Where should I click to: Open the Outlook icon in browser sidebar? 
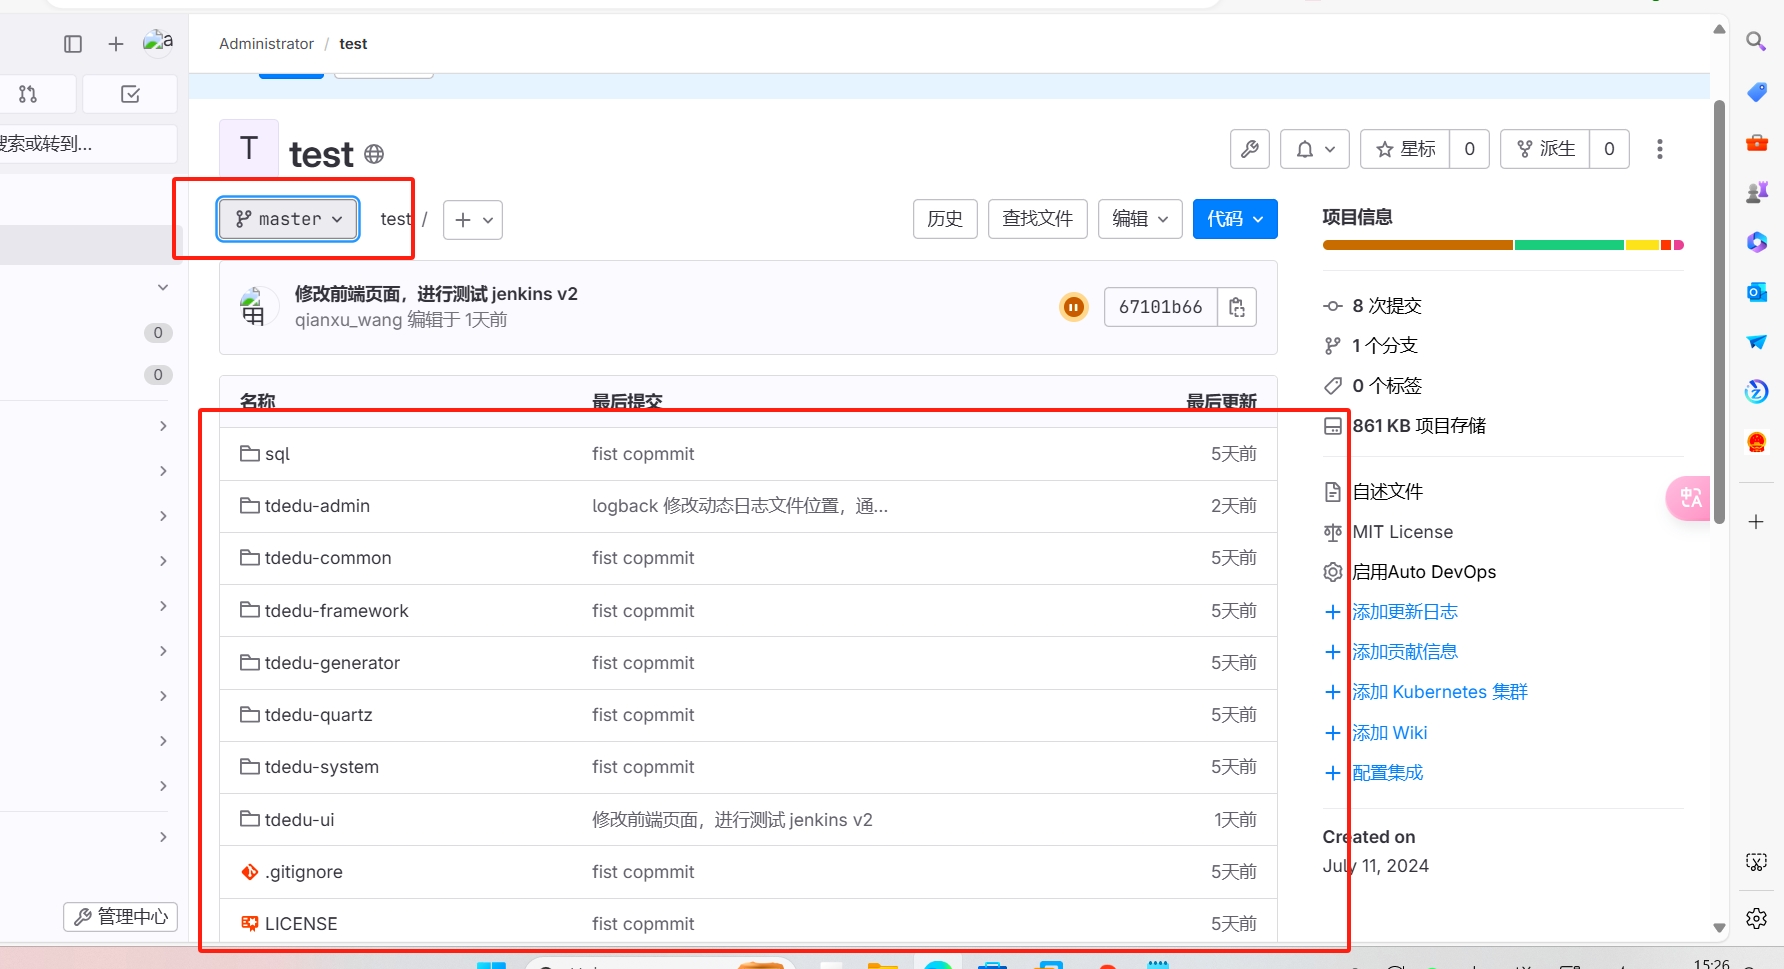pyautogui.click(x=1756, y=292)
